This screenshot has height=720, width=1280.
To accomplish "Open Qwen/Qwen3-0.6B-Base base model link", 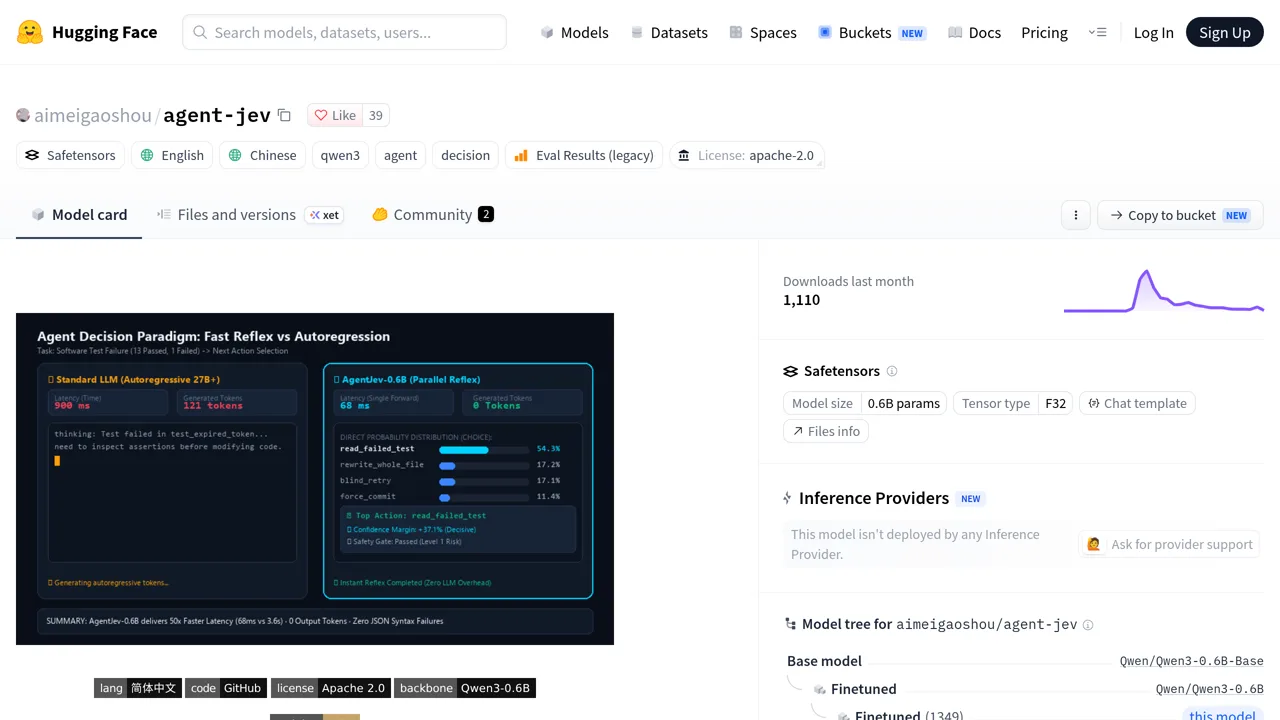I will pyautogui.click(x=1191, y=661).
